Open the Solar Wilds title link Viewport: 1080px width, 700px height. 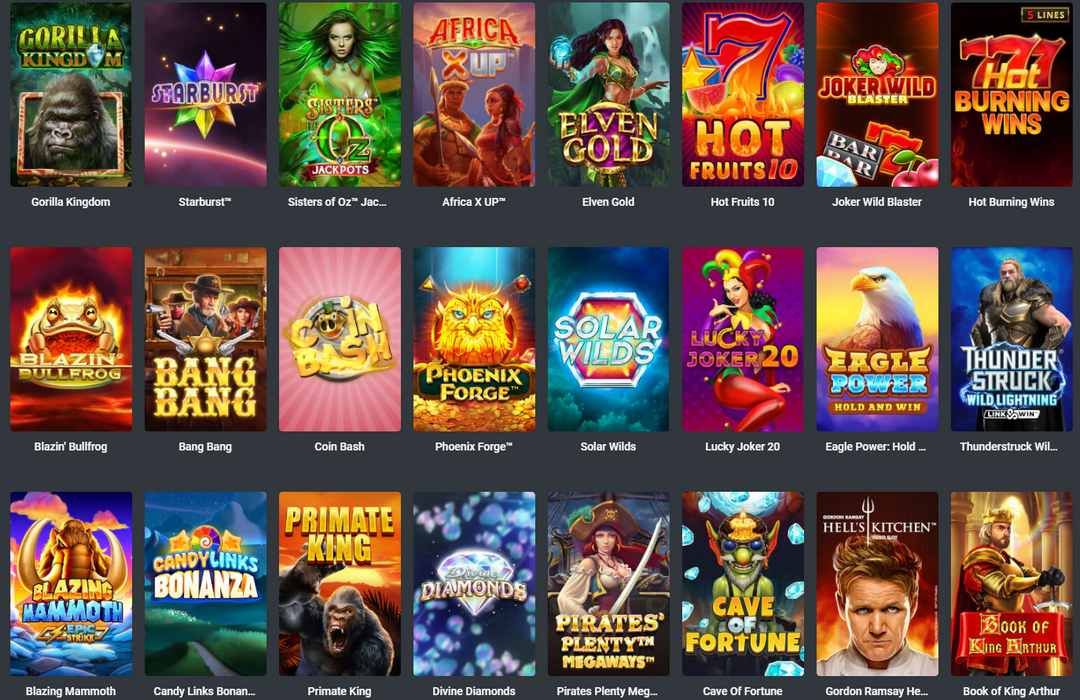608,446
